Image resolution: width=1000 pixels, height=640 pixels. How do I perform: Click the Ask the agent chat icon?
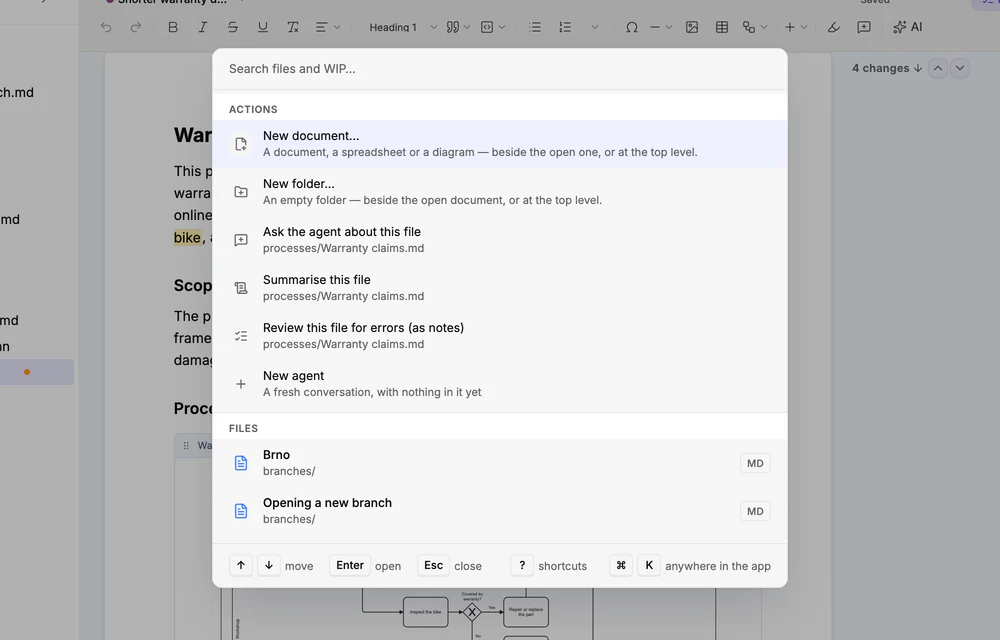pyautogui.click(x=240, y=240)
